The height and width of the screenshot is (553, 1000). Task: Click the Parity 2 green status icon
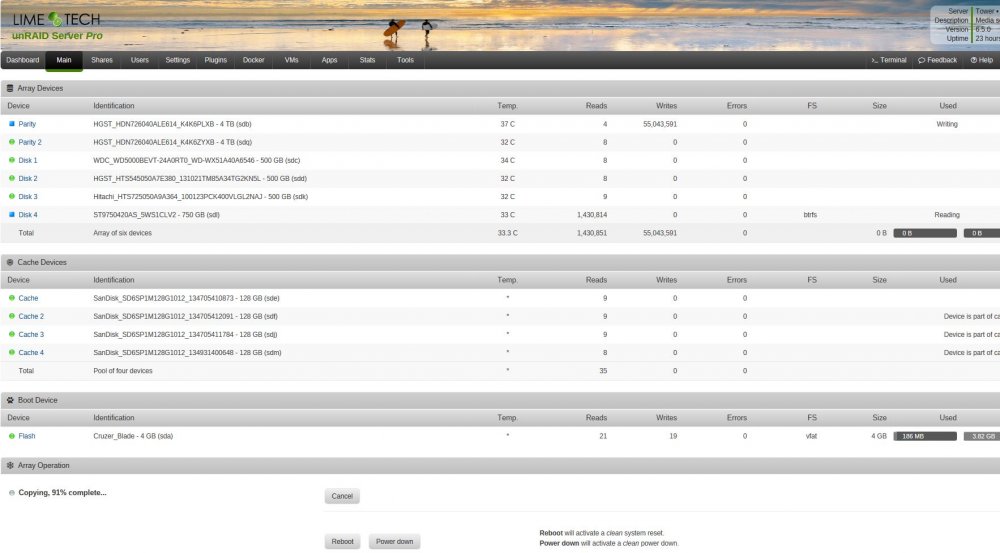click(11, 142)
